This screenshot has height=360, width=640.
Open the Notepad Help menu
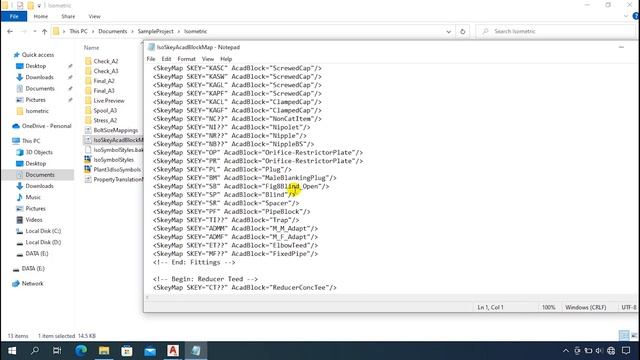[x=226, y=59]
